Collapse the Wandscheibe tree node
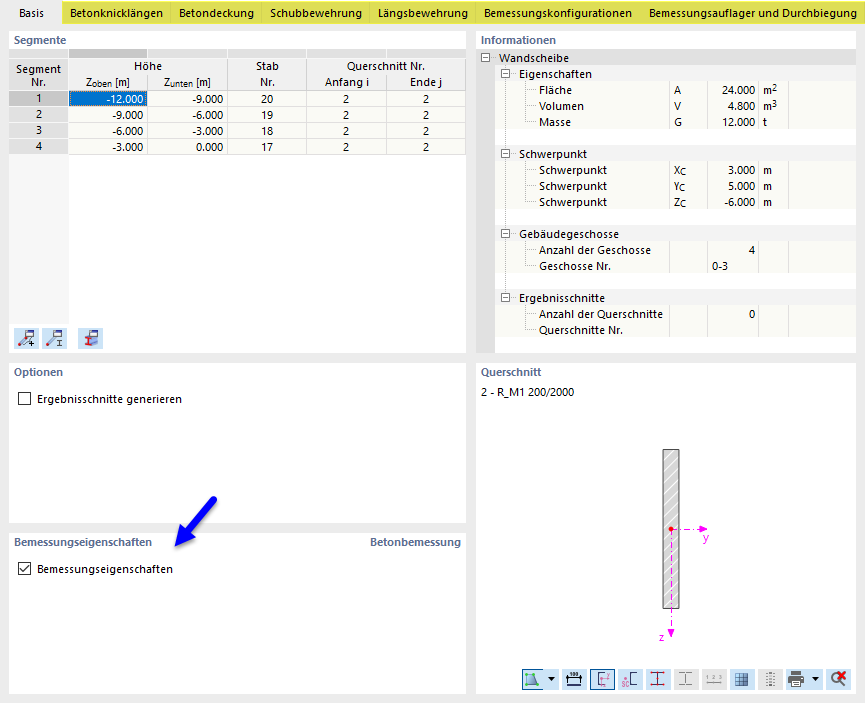This screenshot has height=703, width=865. [x=485, y=57]
